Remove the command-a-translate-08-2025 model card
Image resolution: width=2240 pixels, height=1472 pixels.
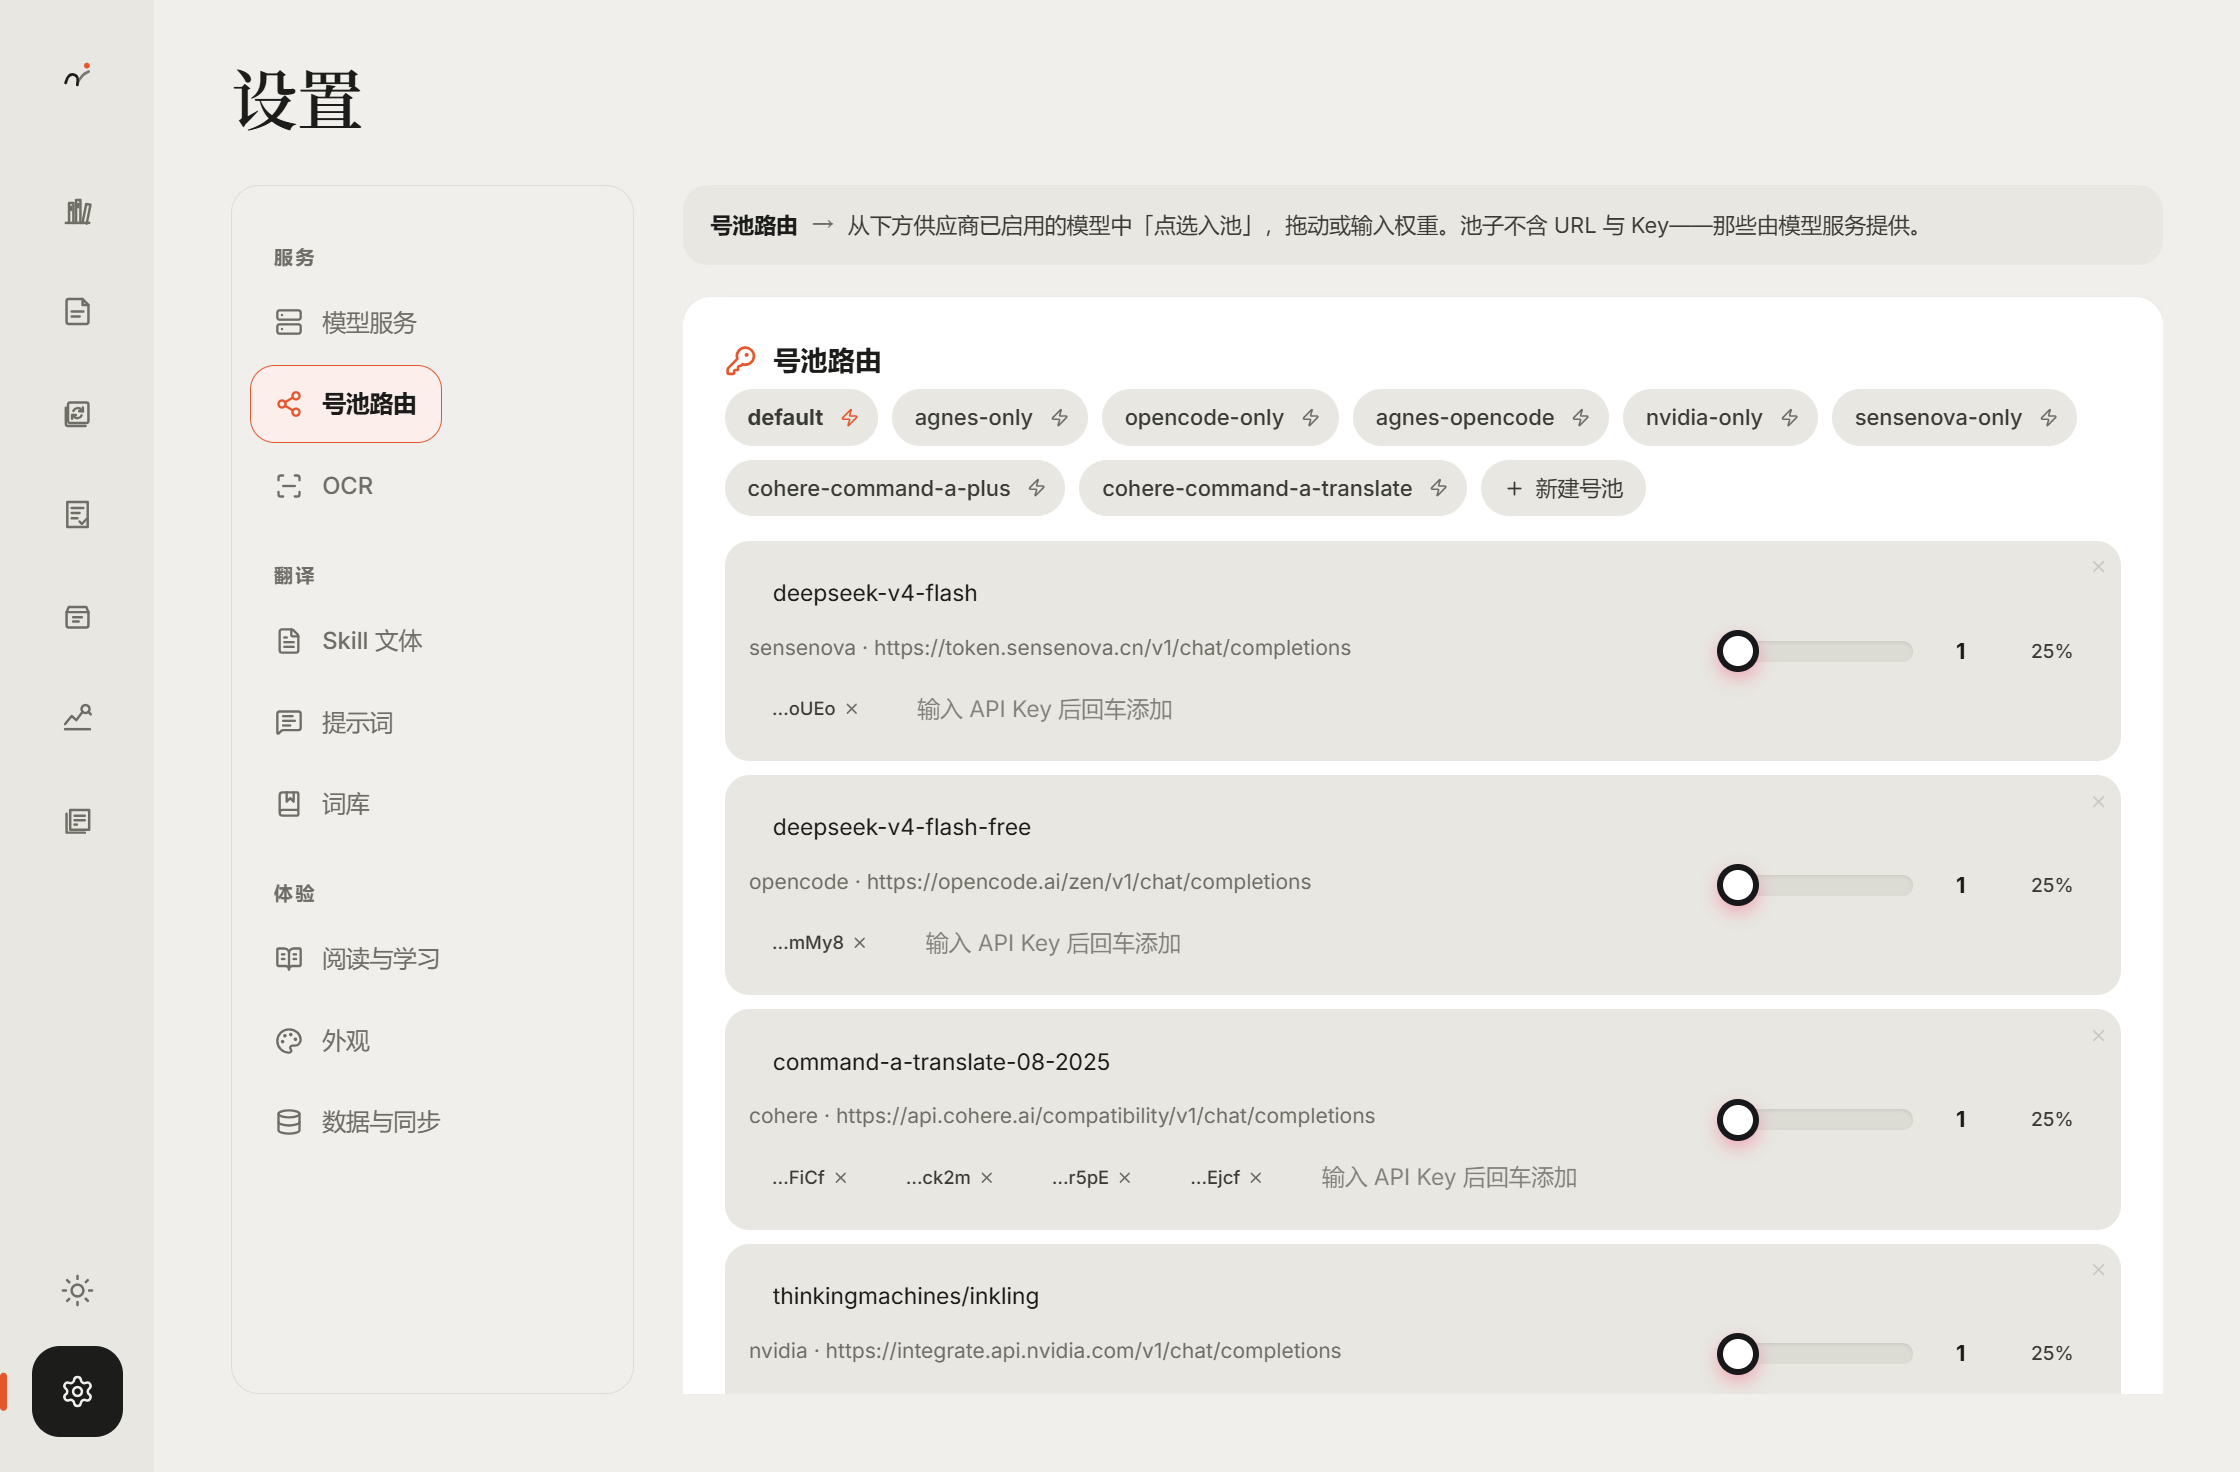[2098, 1036]
